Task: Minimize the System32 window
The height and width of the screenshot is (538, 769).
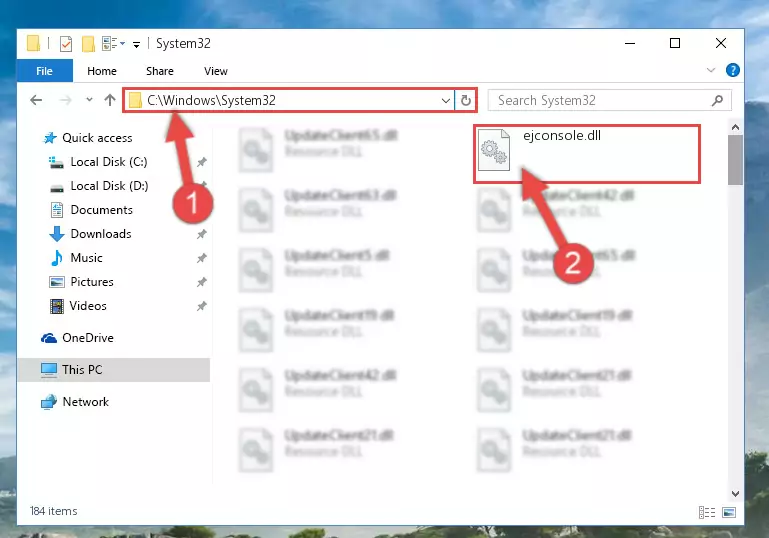Action: (630, 44)
